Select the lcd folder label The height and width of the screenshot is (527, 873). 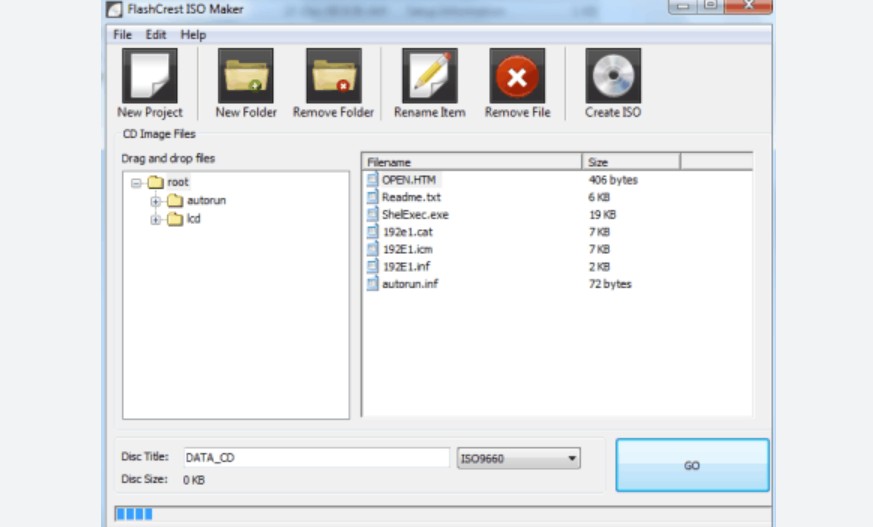pyautogui.click(x=194, y=219)
